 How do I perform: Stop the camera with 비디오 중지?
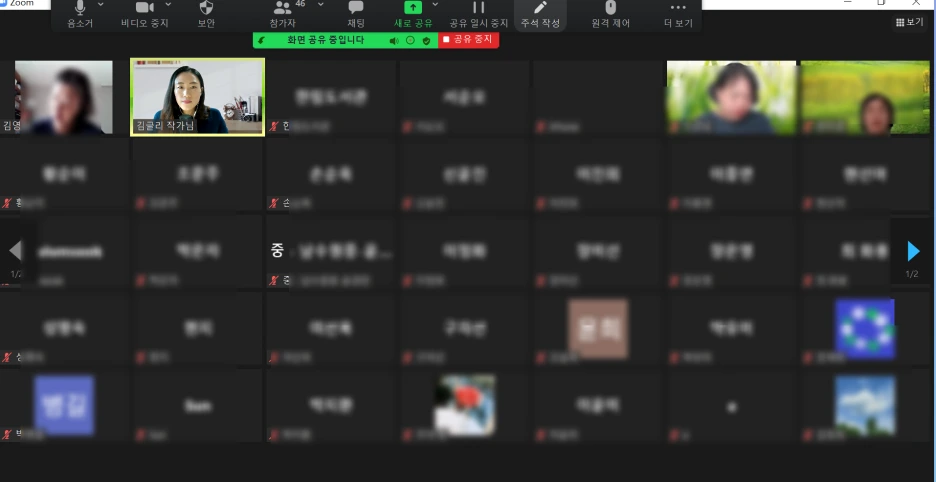[144, 15]
